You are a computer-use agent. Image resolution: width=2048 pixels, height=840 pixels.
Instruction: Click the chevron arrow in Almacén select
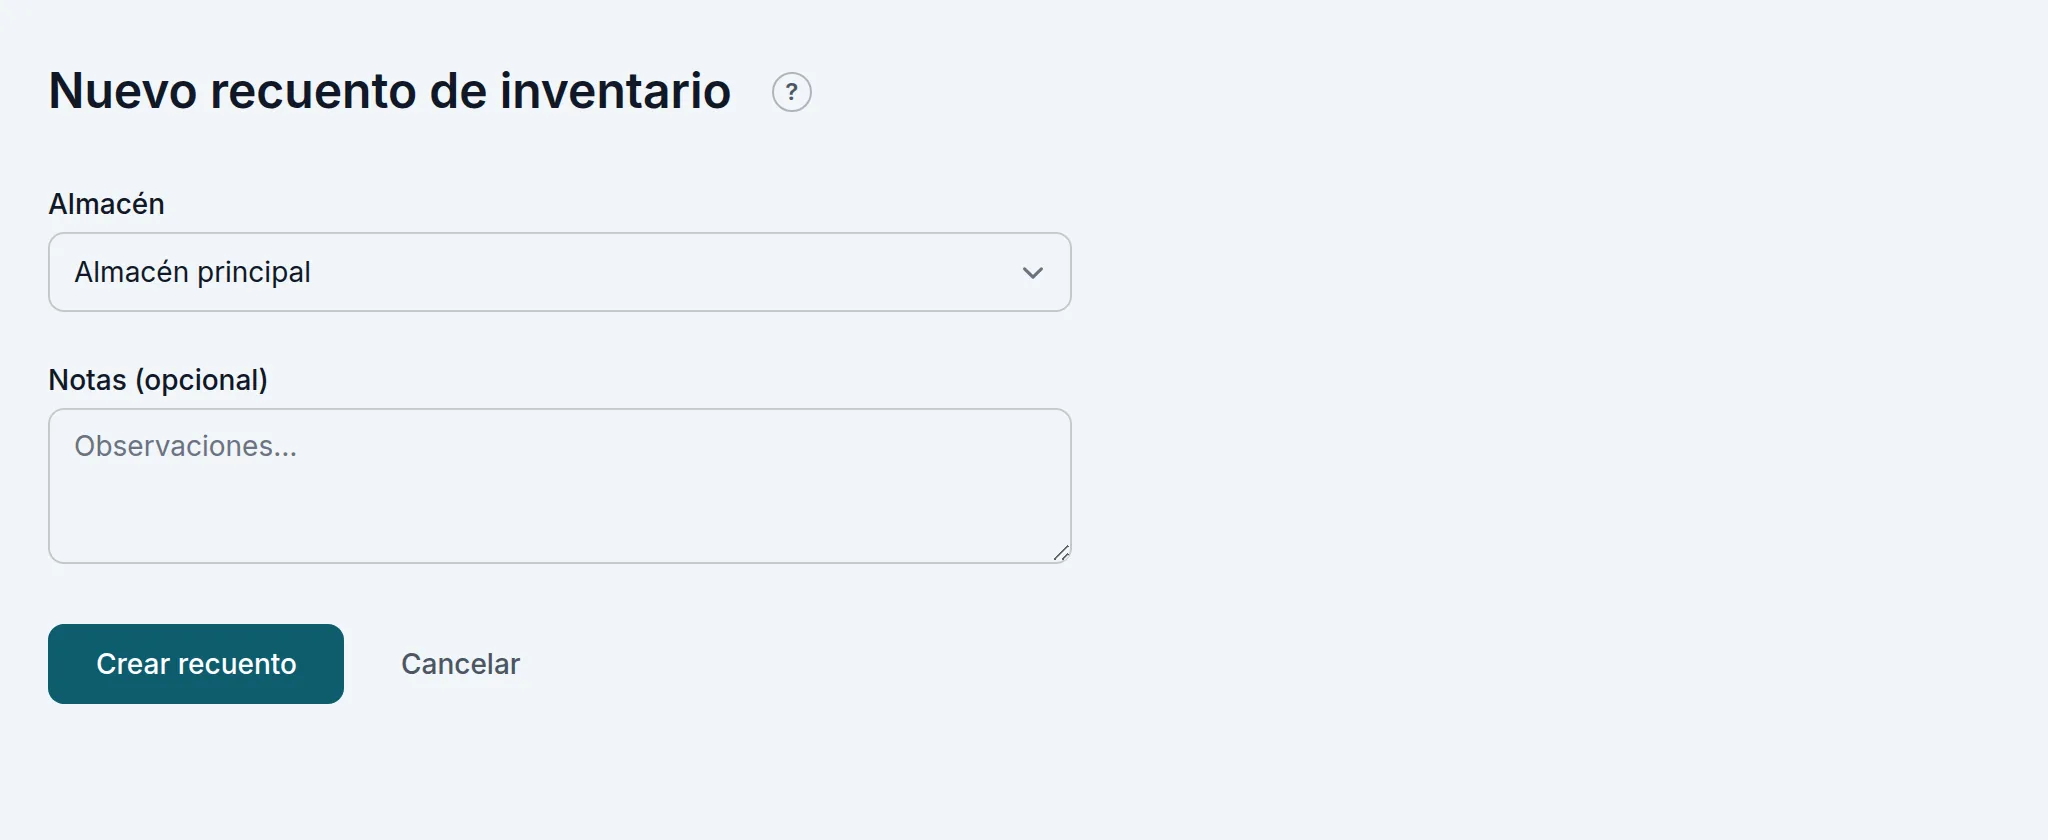click(1032, 273)
